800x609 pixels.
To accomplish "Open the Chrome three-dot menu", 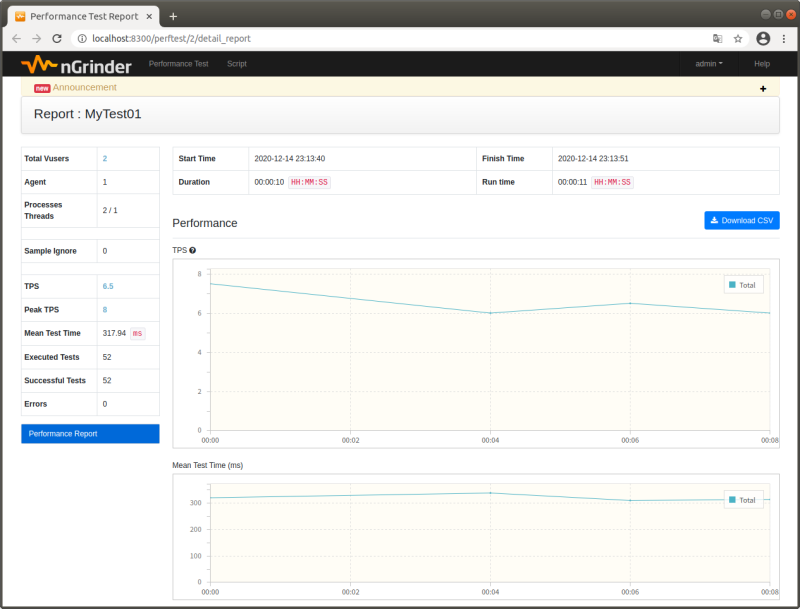I will [x=784, y=39].
